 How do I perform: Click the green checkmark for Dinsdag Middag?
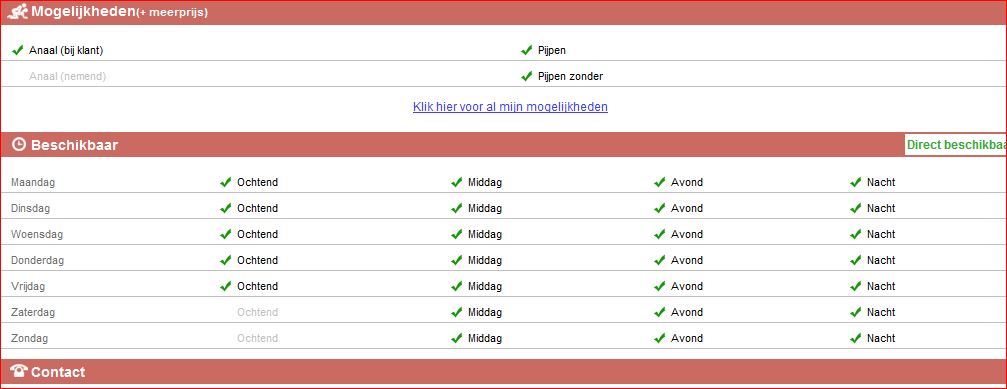point(457,208)
